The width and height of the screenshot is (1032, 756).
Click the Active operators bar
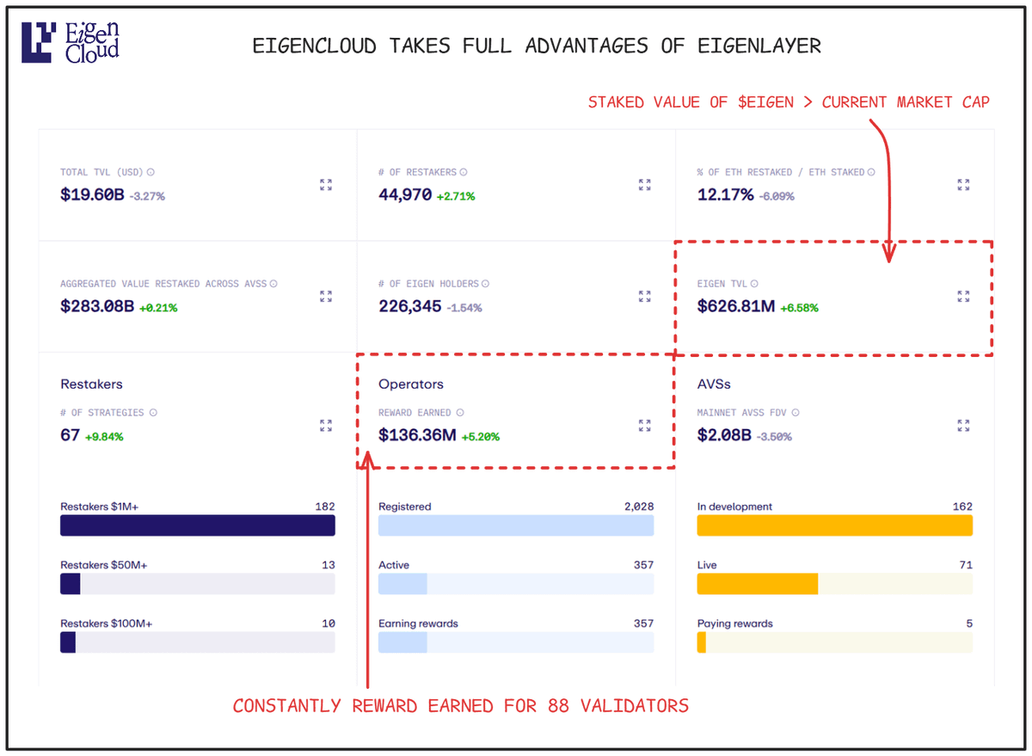tap(516, 584)
